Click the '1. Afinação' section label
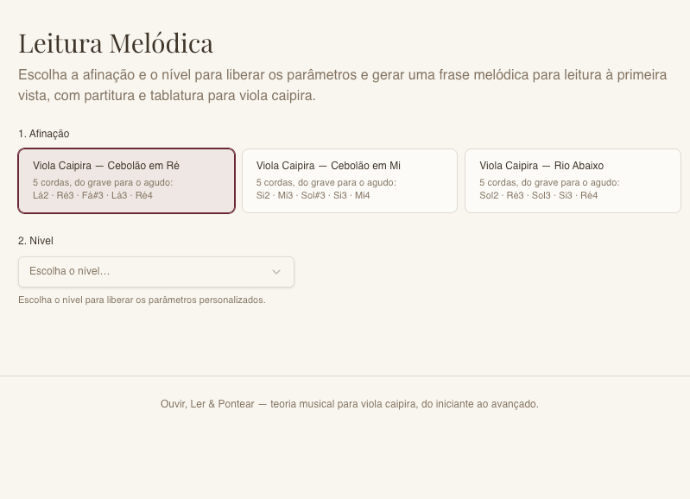The height and width of the screenshot is (499, 690). coord(44,134)
